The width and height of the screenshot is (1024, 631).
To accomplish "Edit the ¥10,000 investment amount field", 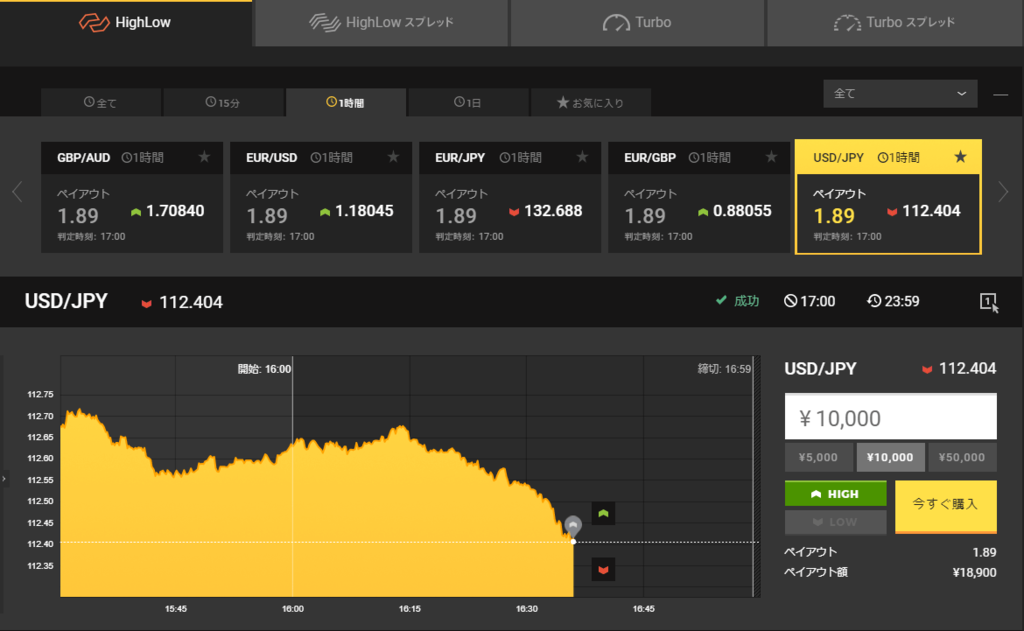I will [891, 417].
